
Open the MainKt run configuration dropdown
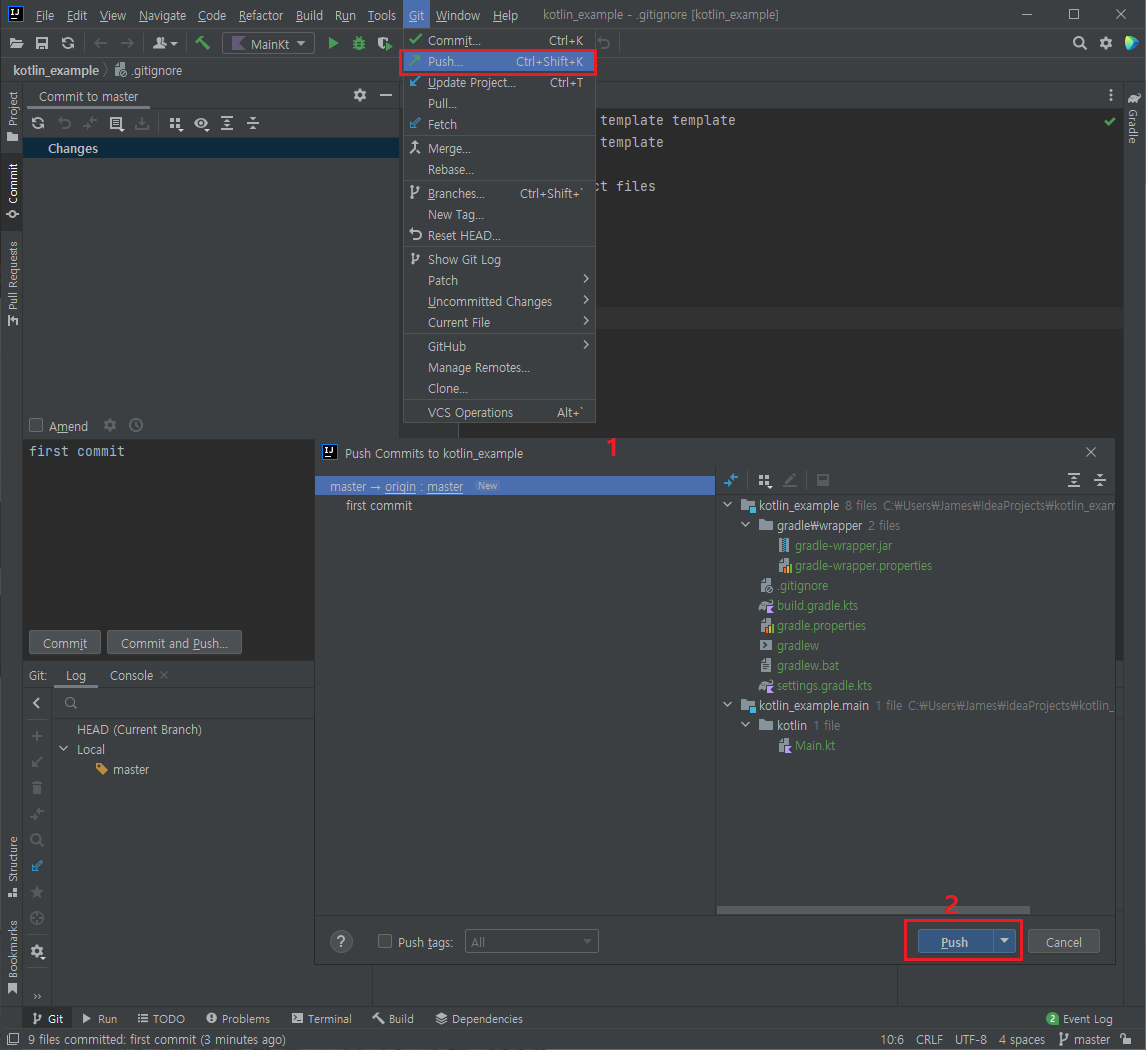point(268,43)
